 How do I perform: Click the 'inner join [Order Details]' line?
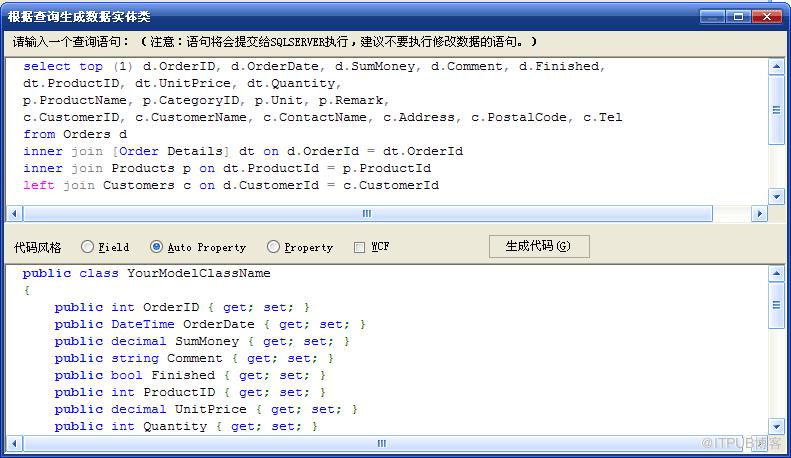coord(243,151)
